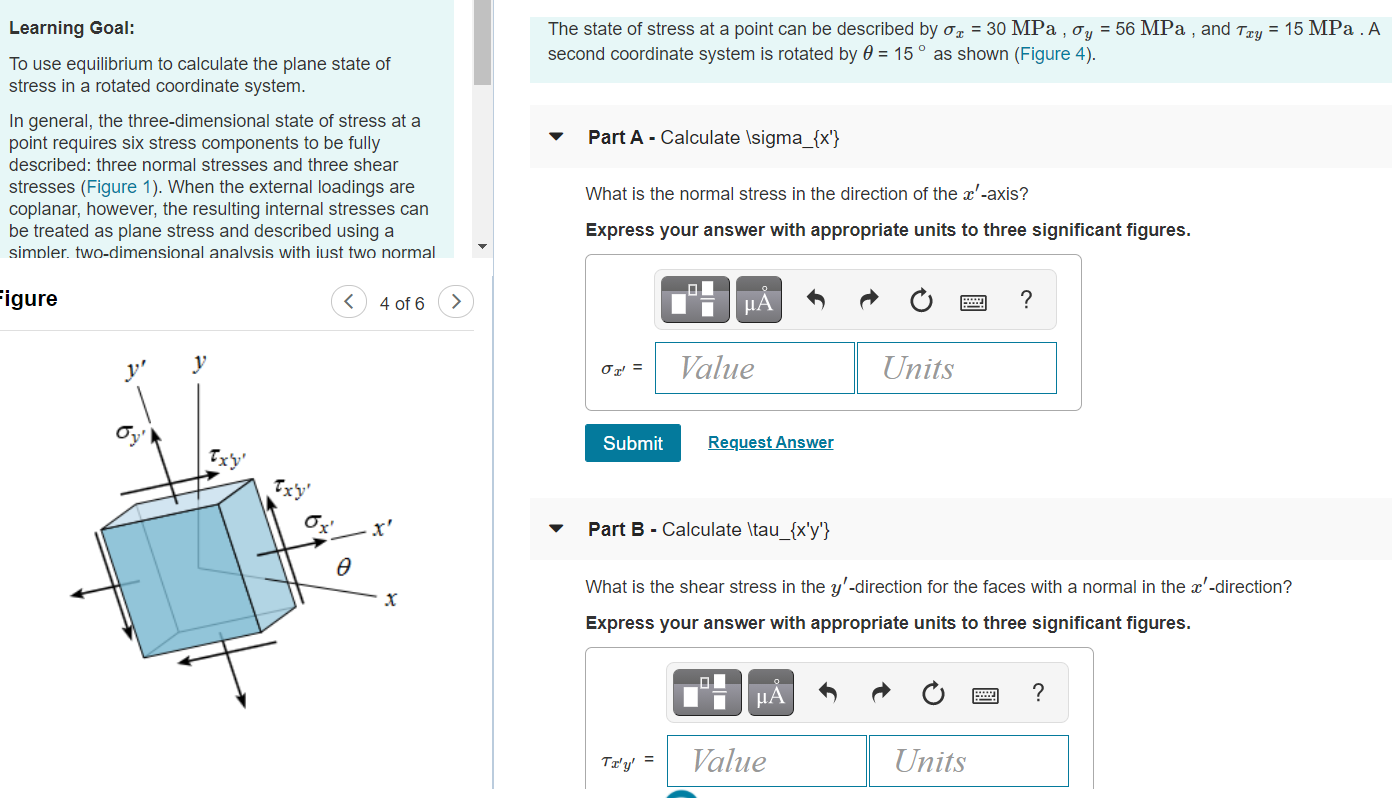
Task: Open help question mark in Part A
Action: (x=1026, y=299)
